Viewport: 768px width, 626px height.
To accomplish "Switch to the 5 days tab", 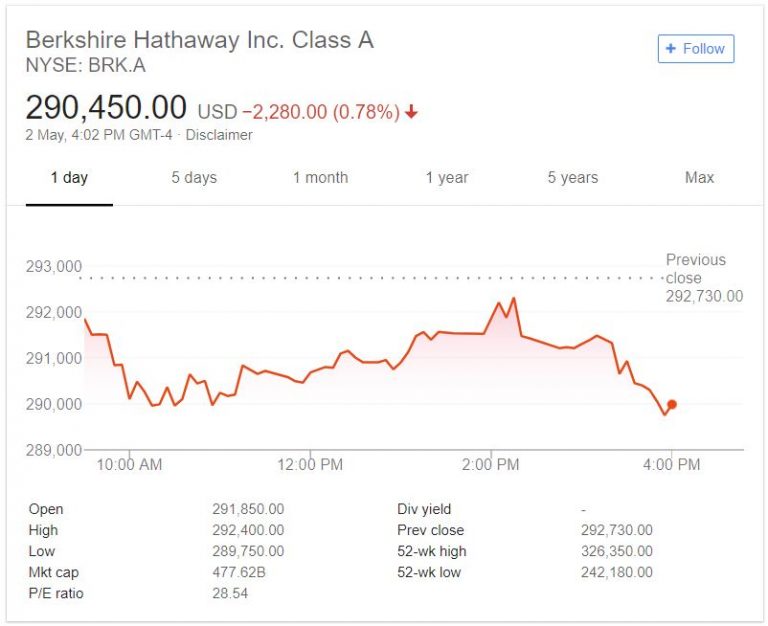I will point(194,178).
